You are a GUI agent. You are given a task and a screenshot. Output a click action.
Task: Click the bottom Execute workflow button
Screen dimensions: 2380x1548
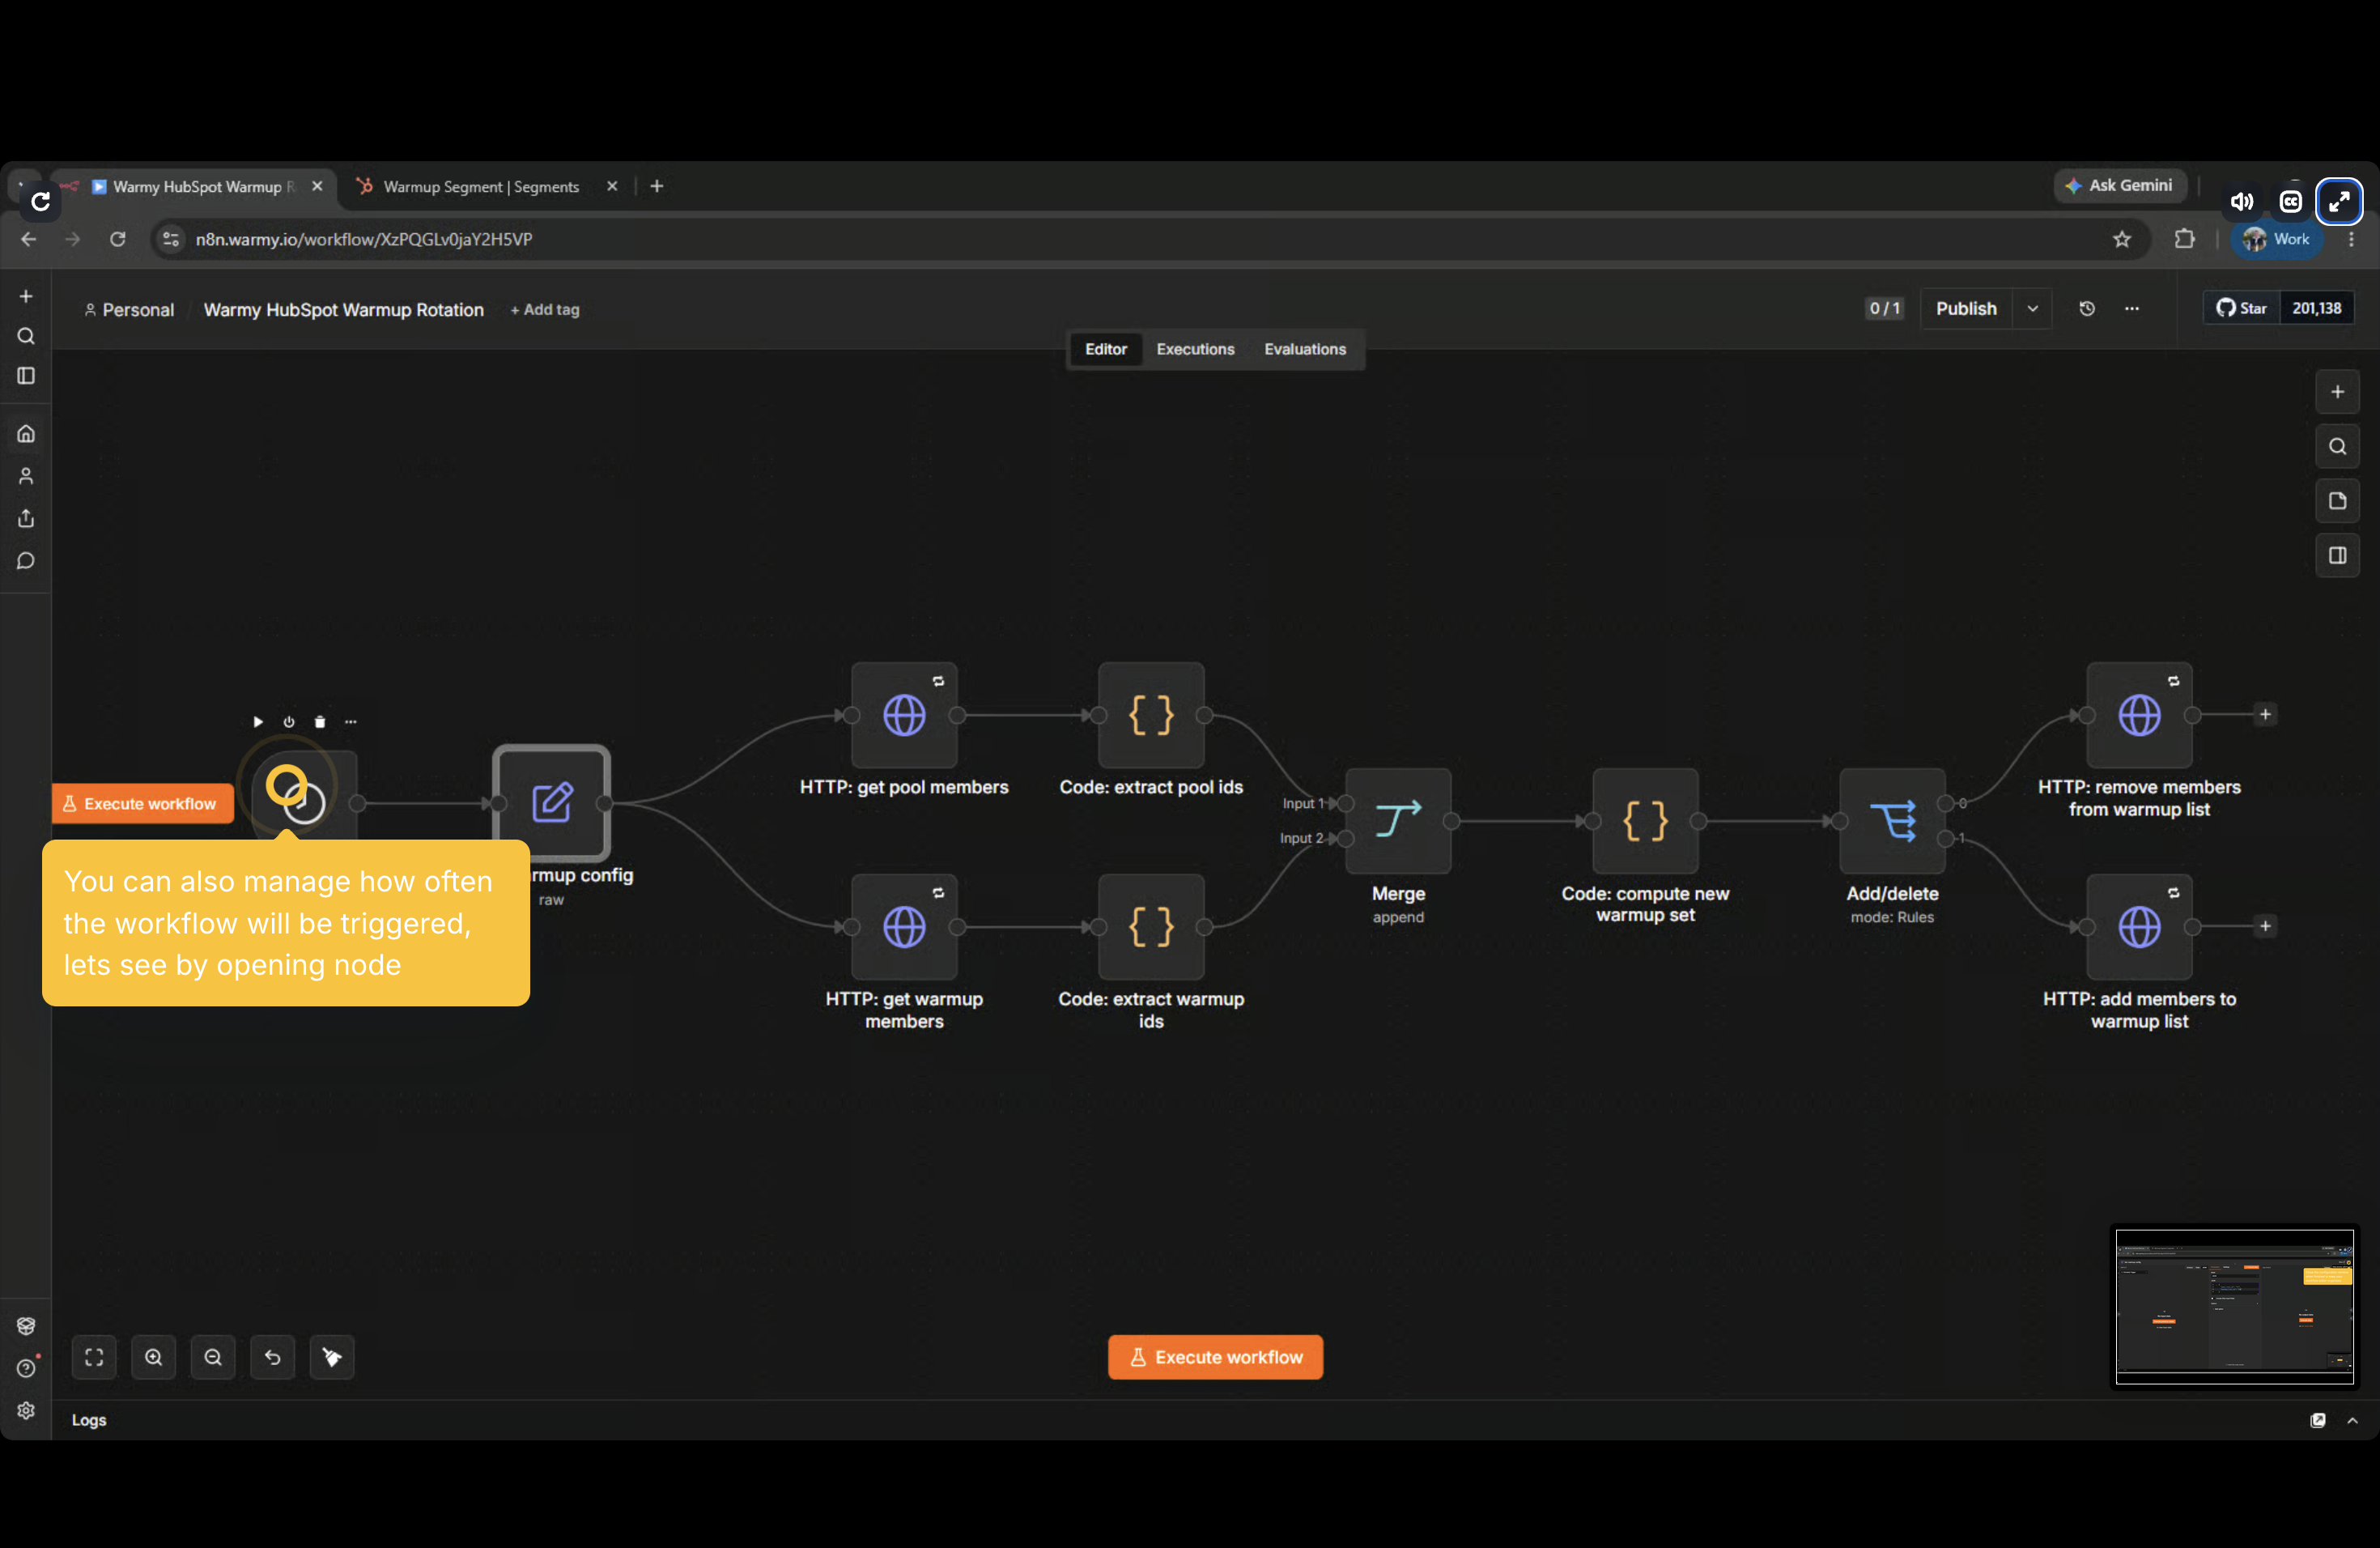[x=1215, y=1357]
